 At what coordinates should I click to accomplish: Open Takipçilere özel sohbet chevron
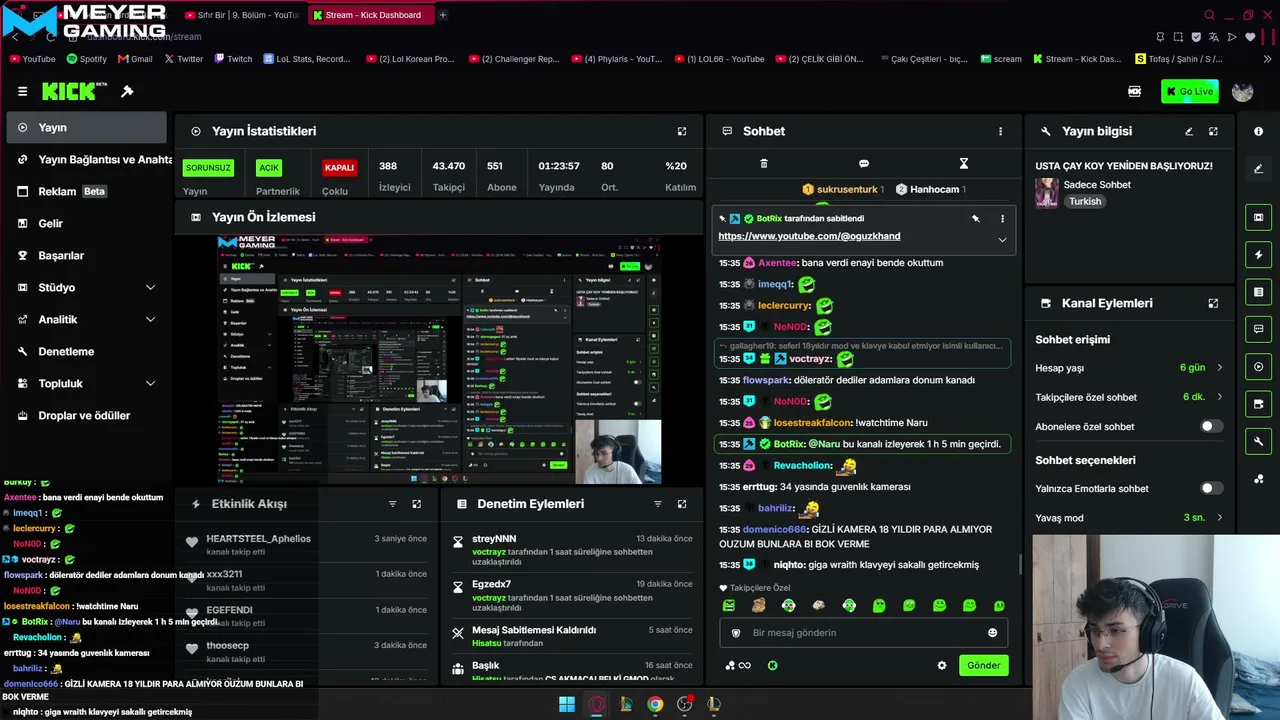click(x=1219, y=397)
